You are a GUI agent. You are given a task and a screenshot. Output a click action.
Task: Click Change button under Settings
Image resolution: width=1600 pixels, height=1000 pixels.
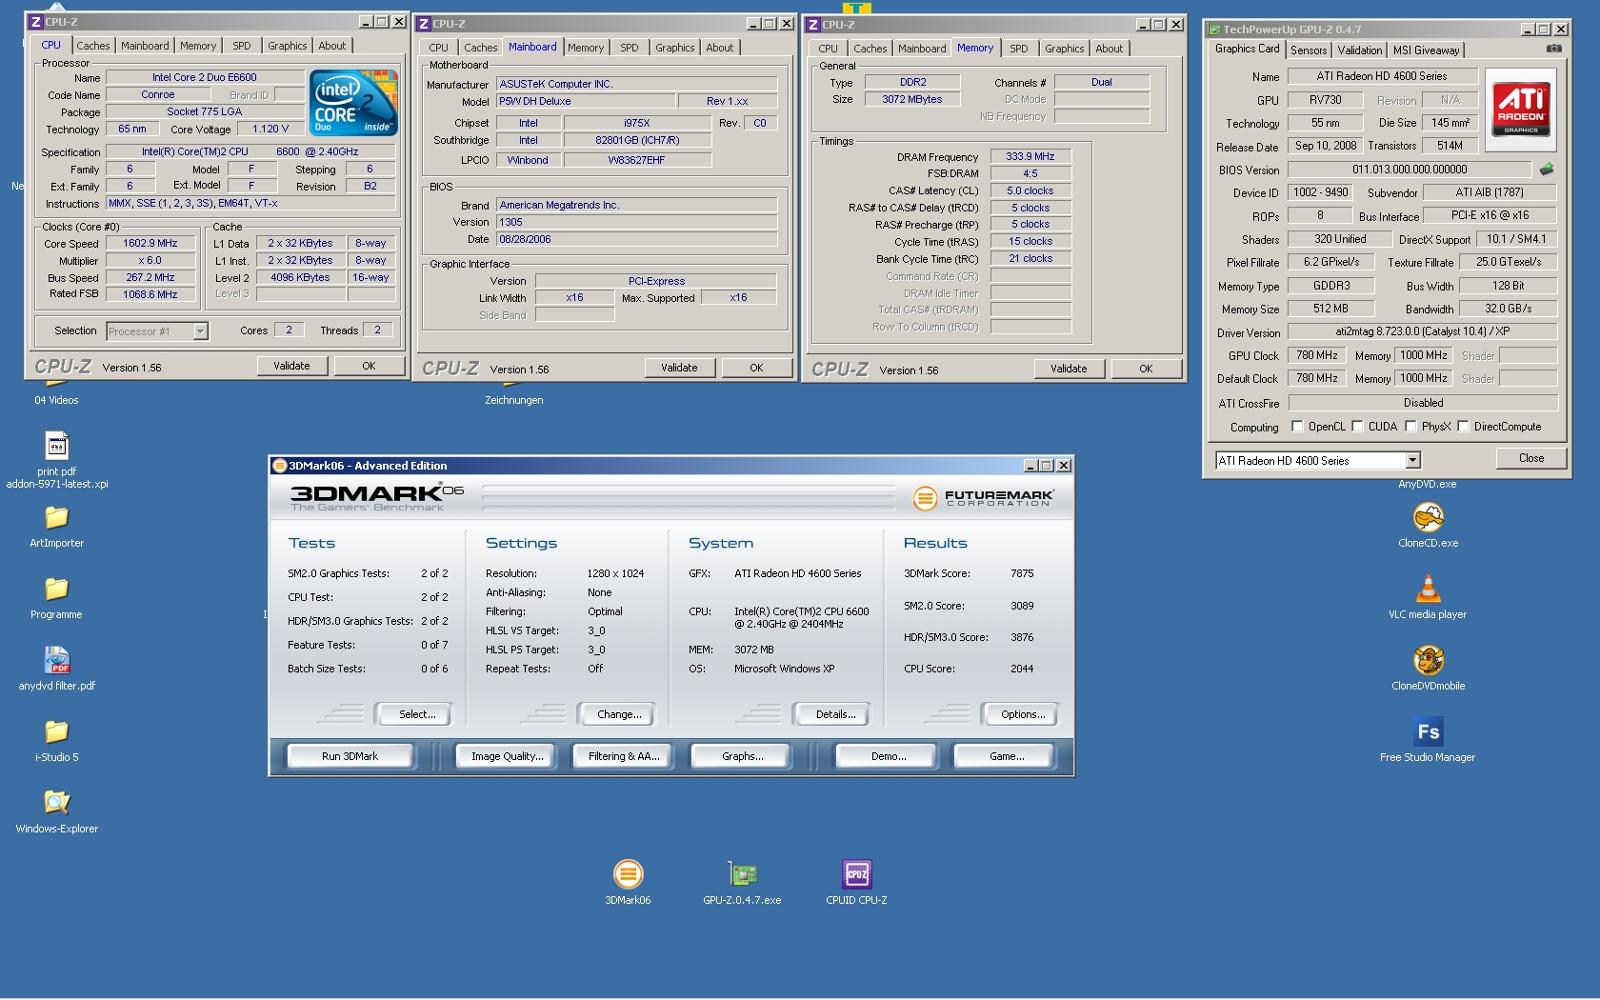(619, 714)
